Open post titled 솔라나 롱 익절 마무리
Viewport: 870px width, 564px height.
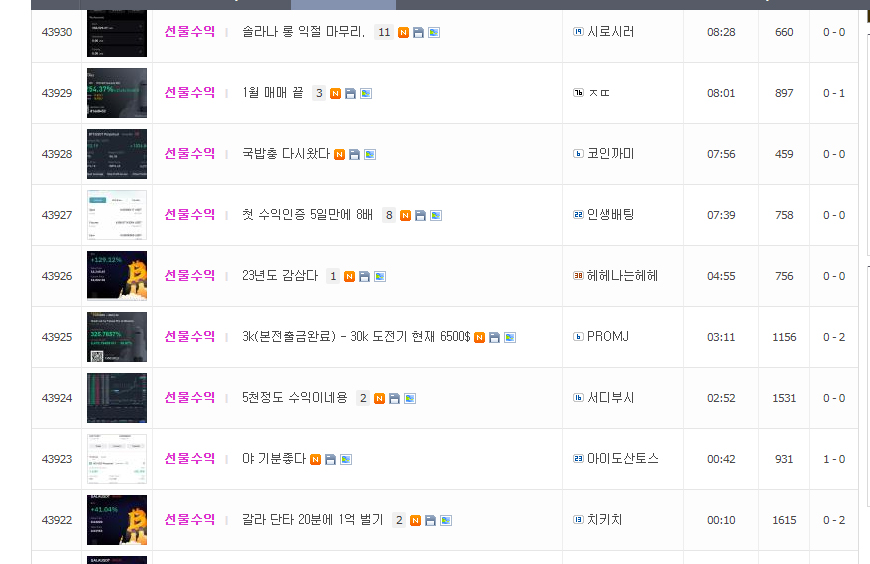pos(303,32)
